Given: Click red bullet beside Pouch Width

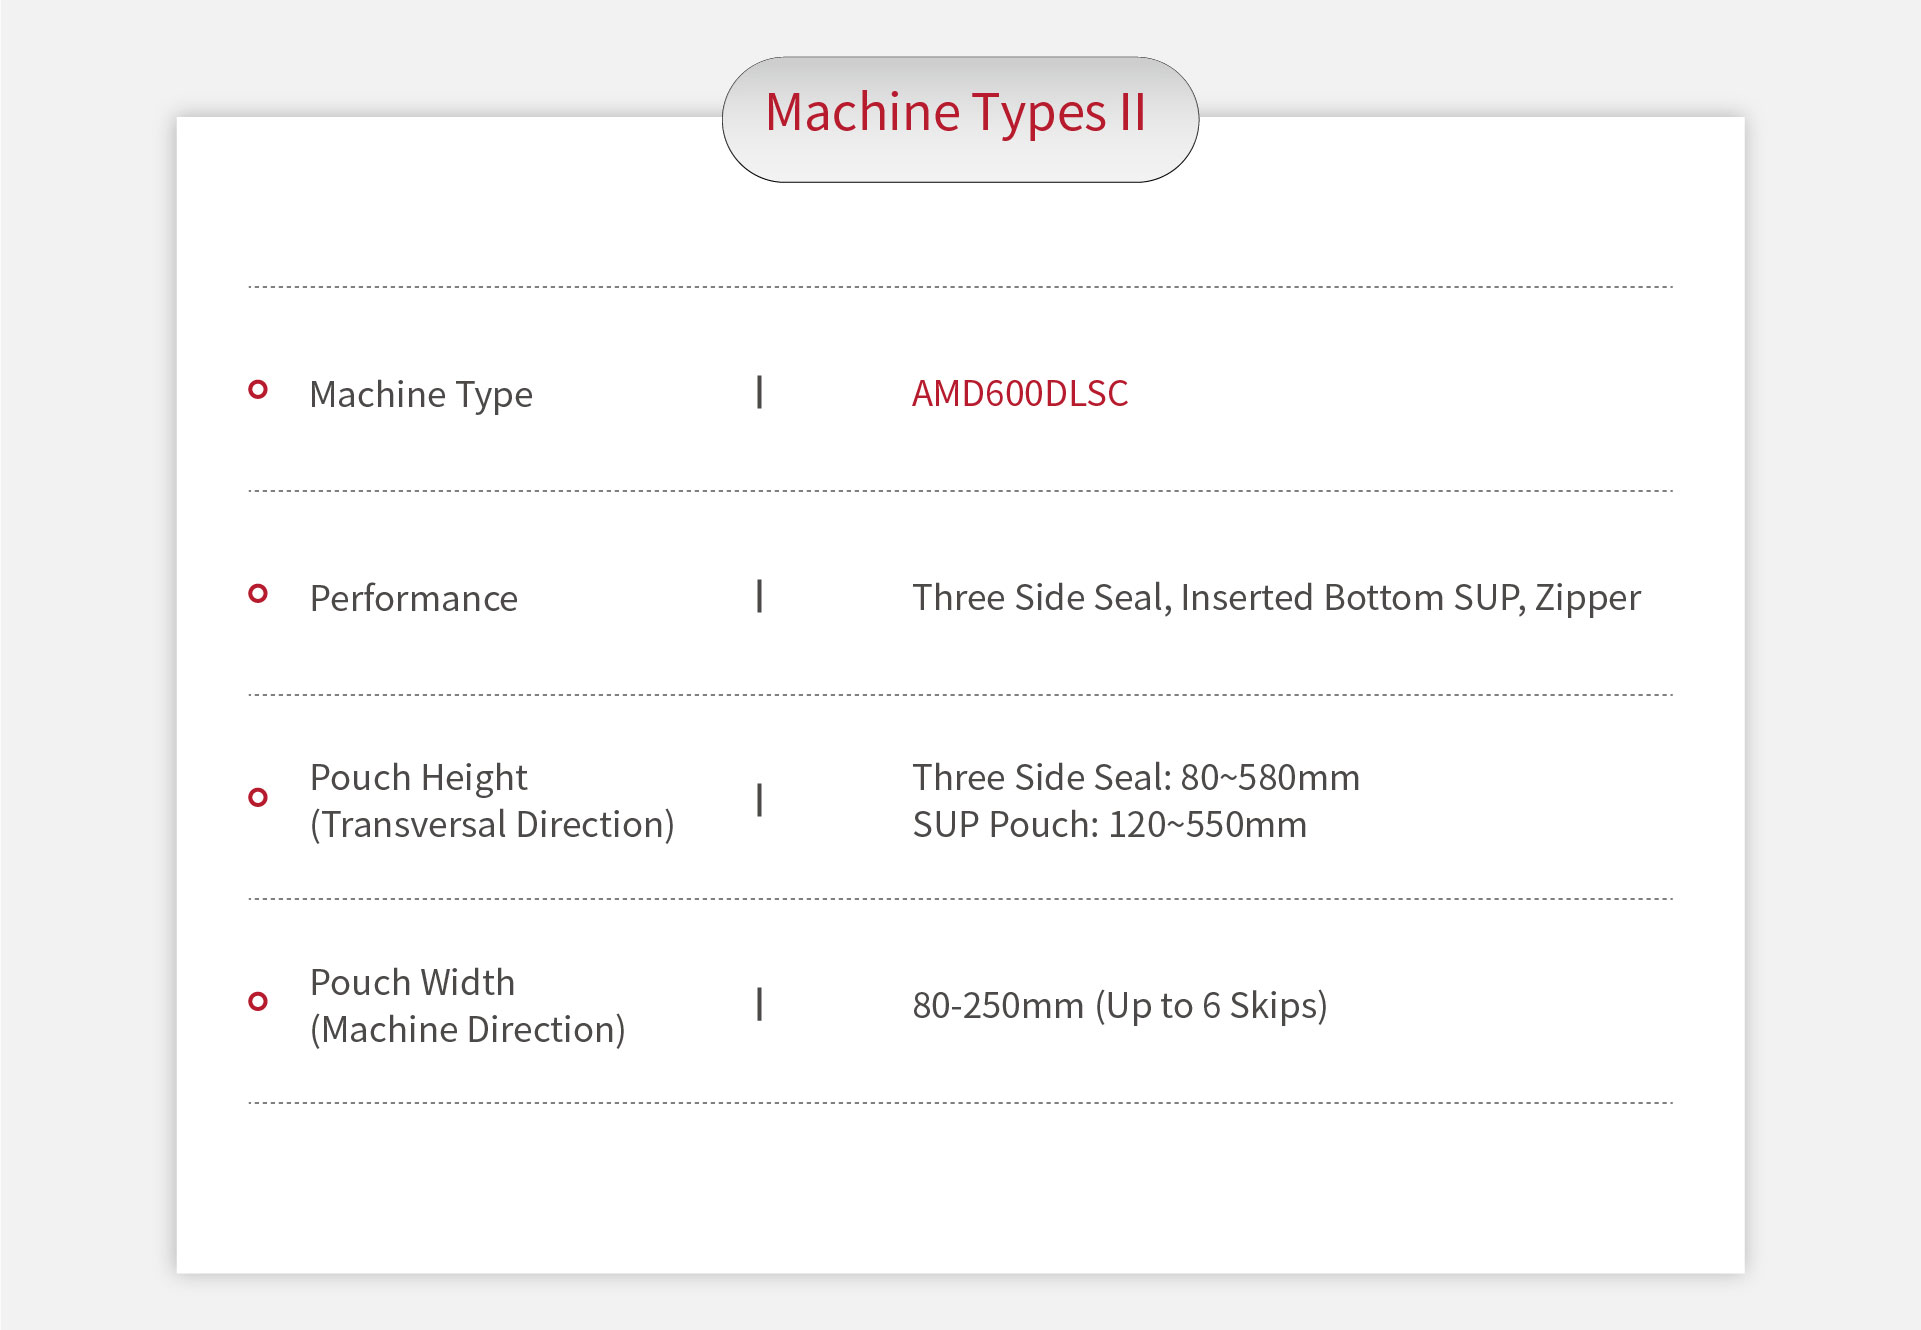Looking at the screenshot, I should pyautogui.click(x=258, y=1001).
